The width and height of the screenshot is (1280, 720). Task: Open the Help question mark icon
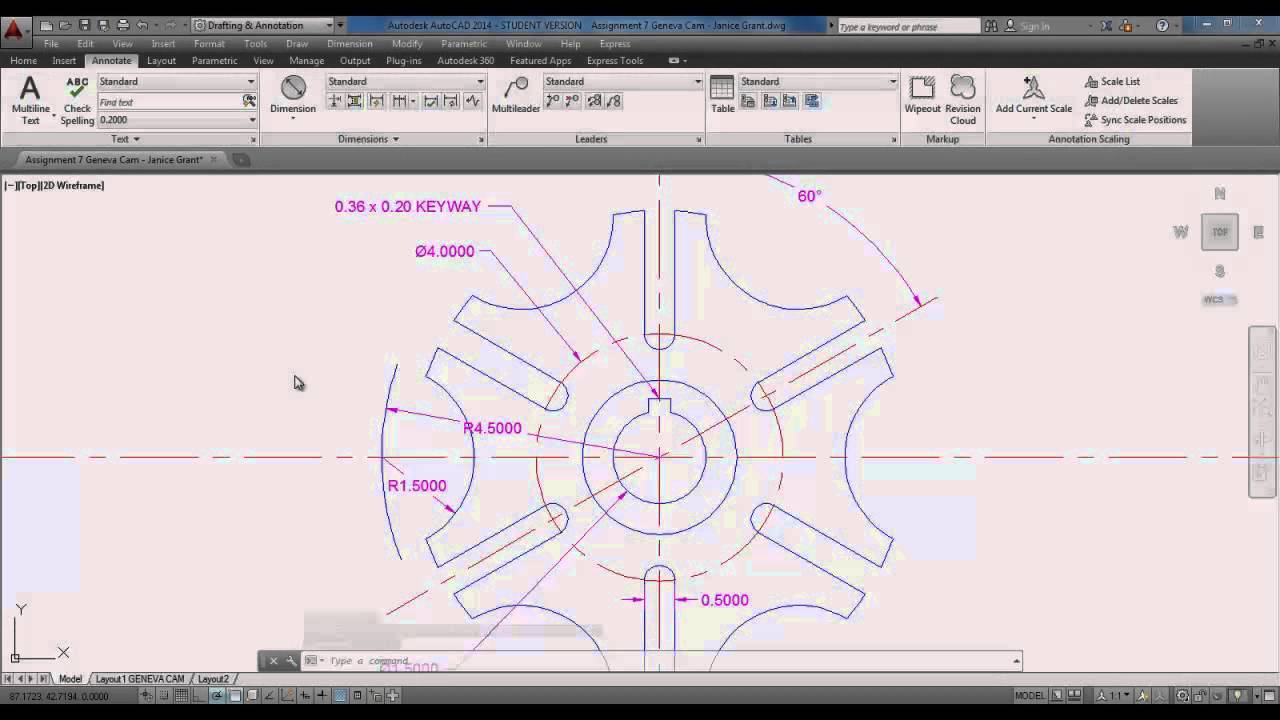pyautogui.click(x=1161, y=25)
